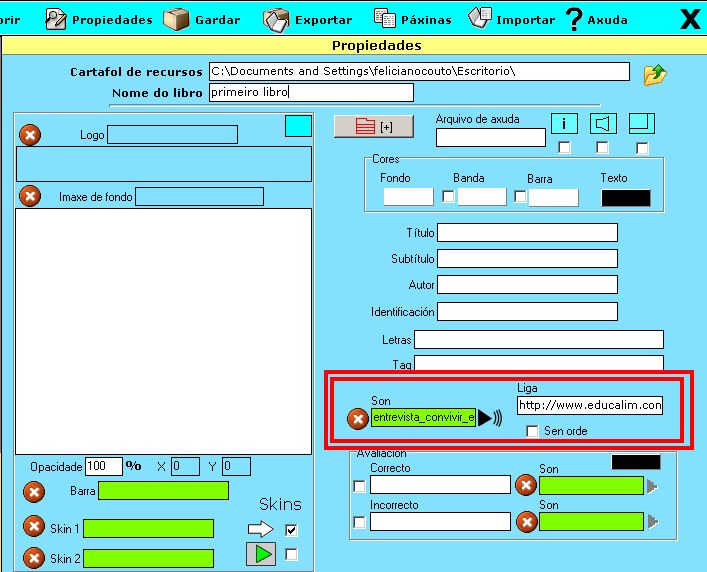Open Axuda help
Viewport: 707px width, 572px height.
click(x=596, y=19)
